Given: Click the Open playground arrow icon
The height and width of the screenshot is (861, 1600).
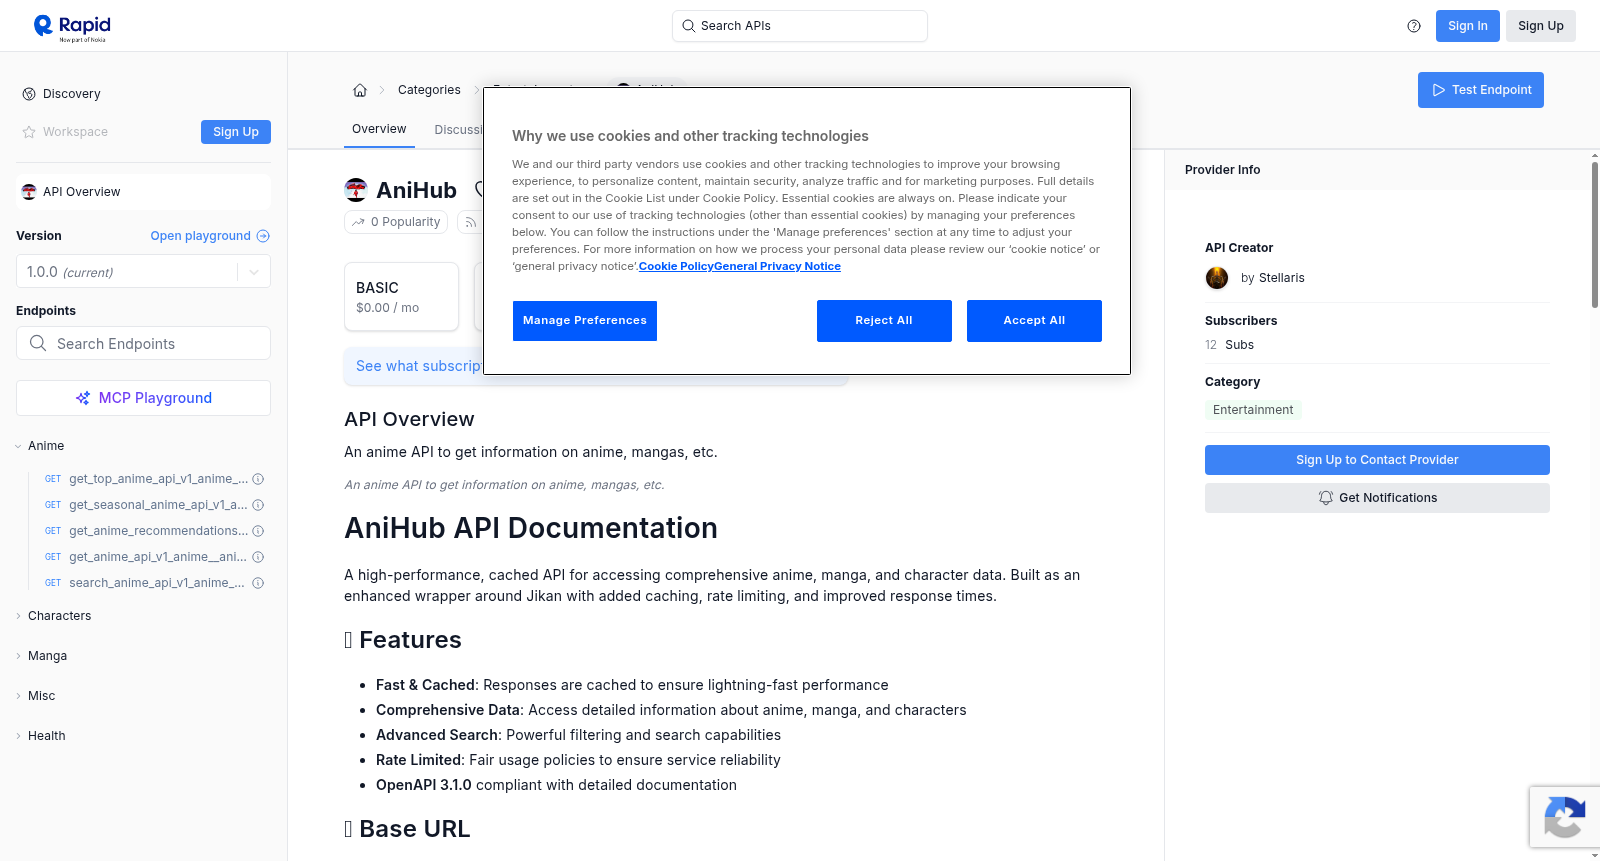Looking at the screenshot, I should pos(263,236).
